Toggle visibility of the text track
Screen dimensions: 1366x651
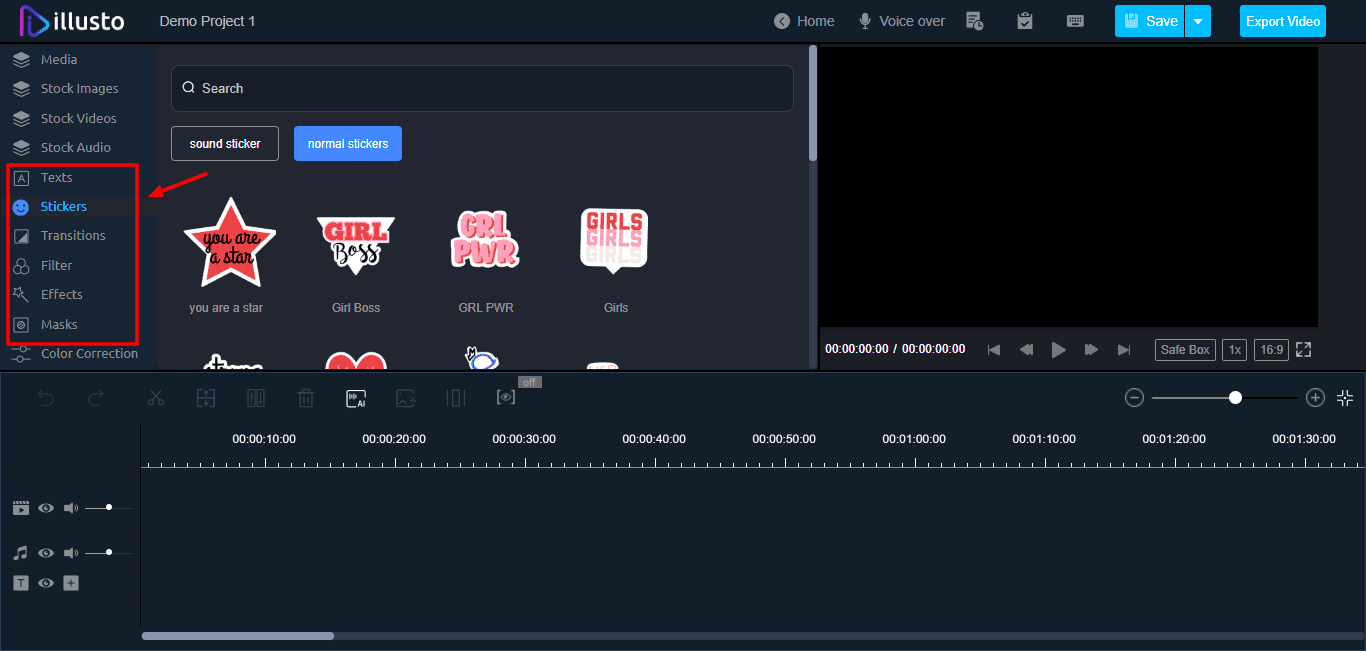[46, 583]
